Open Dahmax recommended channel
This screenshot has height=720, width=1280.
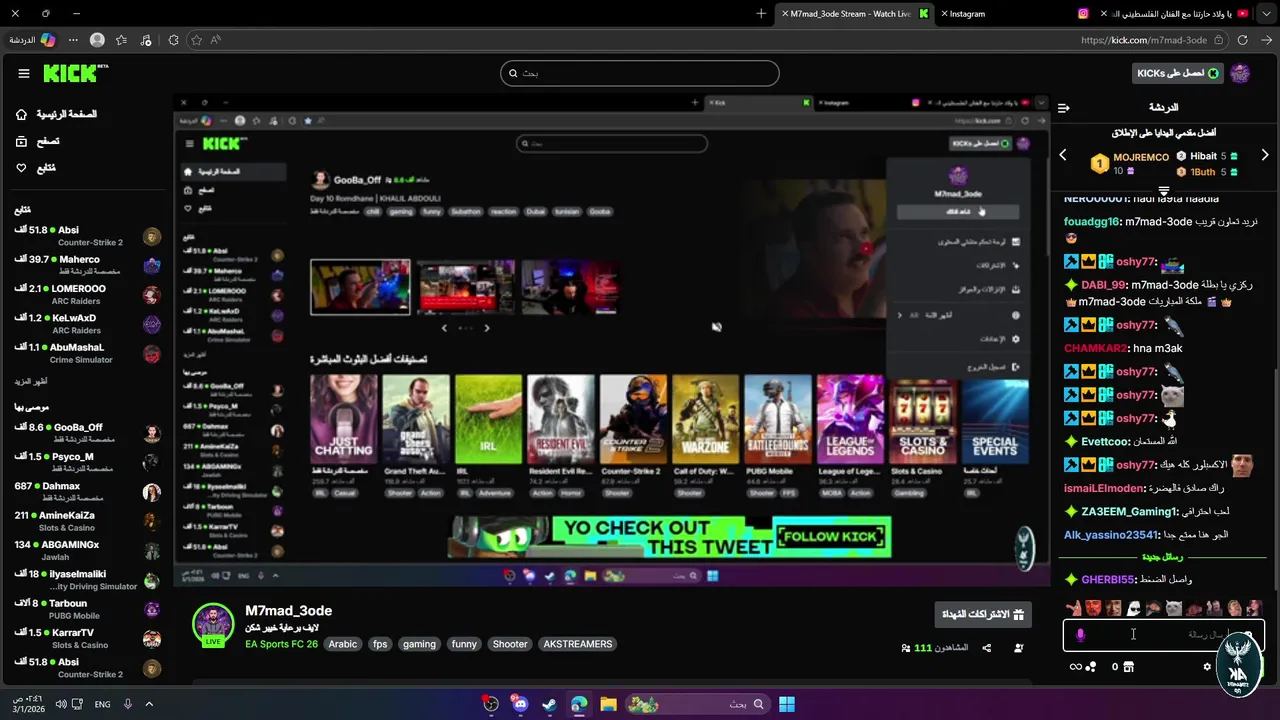(x=87, y=492)
